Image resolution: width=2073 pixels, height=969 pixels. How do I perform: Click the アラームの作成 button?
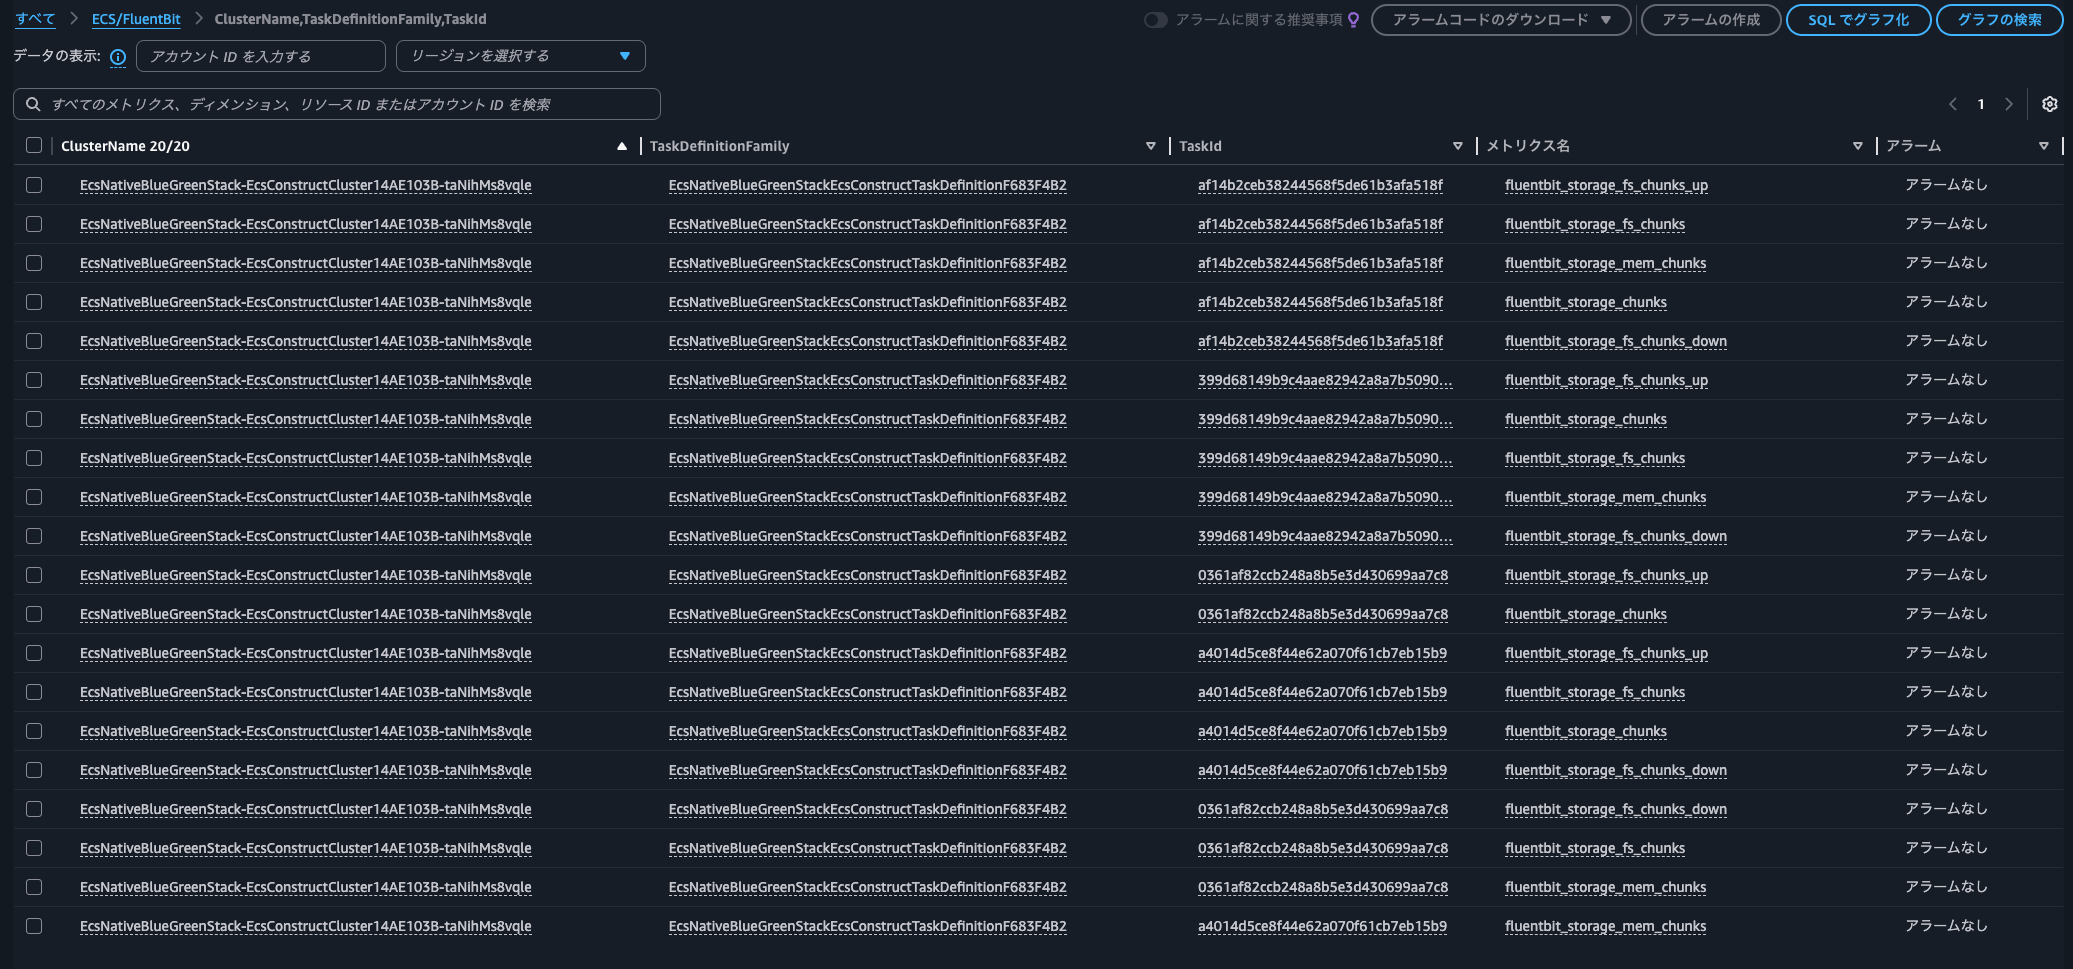pyautogui.click(x=1710, y=20)
